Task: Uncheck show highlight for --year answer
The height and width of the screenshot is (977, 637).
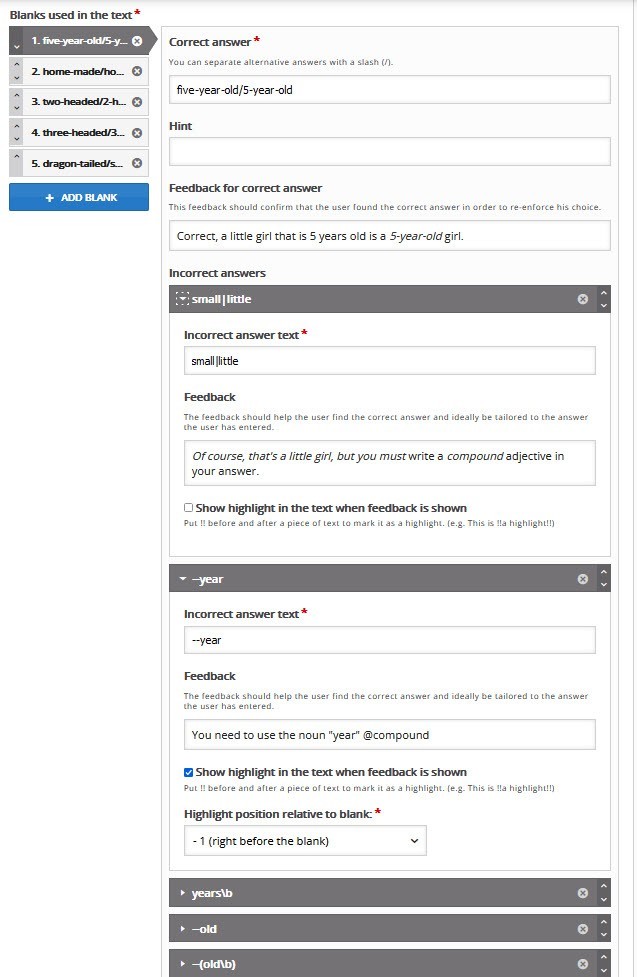Action: click(x=189, y=772)
